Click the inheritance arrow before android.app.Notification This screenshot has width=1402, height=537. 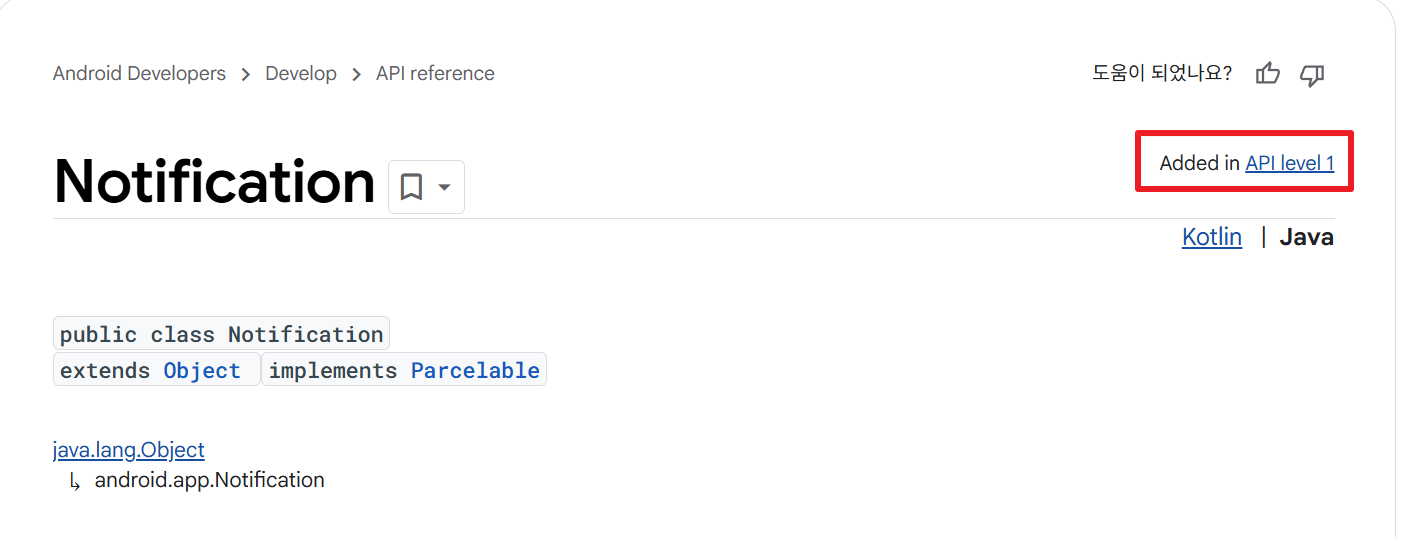coord(75,482)
